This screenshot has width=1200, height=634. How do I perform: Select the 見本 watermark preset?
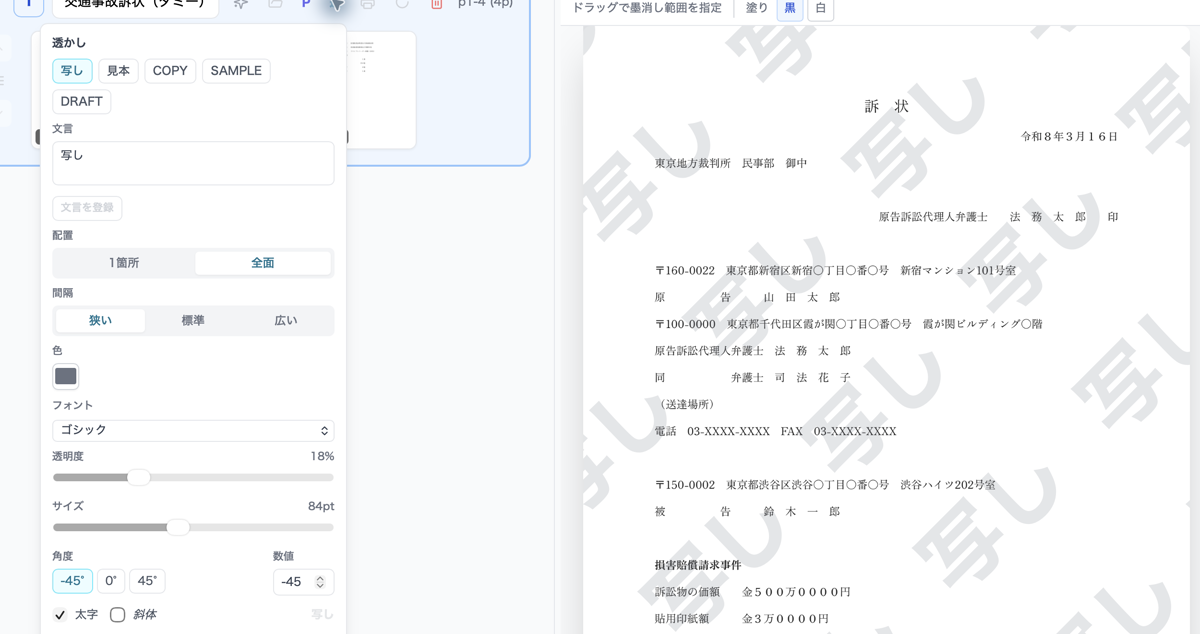point(118,71)
